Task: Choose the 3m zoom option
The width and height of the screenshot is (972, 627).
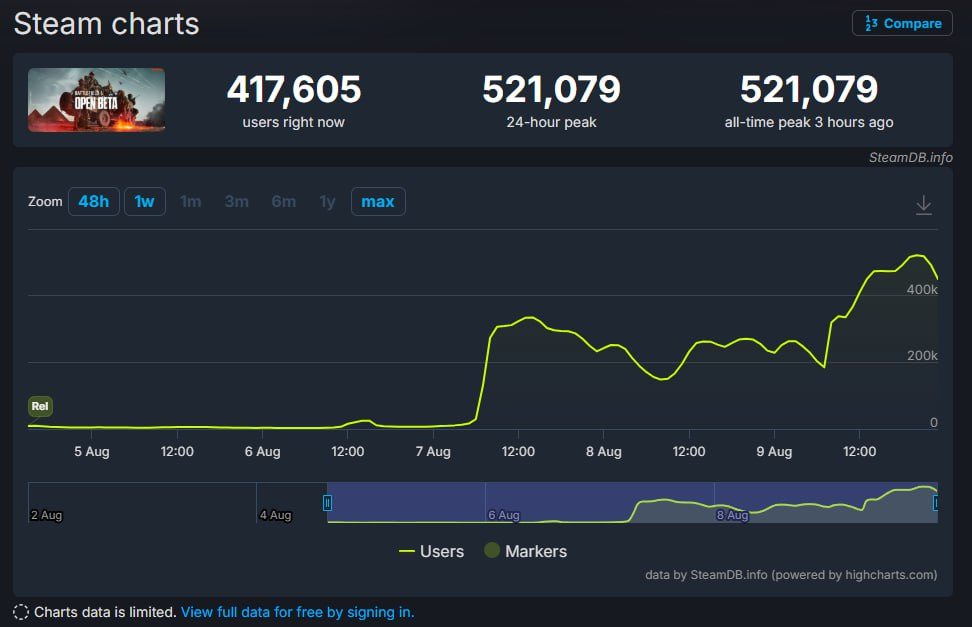Action: (x=236, y=202)
